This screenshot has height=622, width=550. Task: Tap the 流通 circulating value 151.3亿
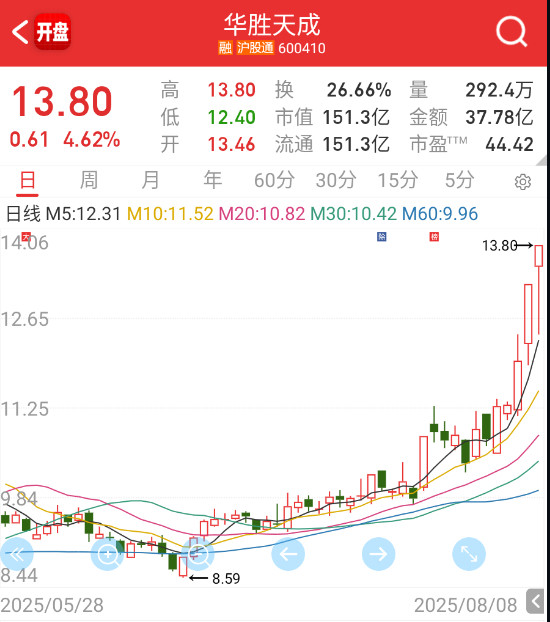coord(356,144)
